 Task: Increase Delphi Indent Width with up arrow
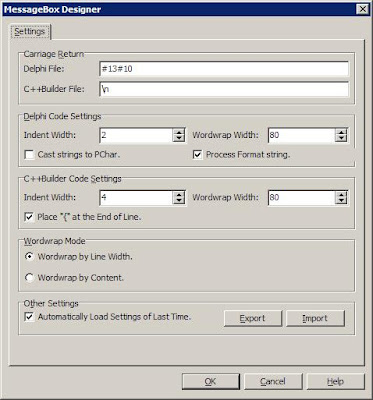pyautogui.click(x=179, y=132)
